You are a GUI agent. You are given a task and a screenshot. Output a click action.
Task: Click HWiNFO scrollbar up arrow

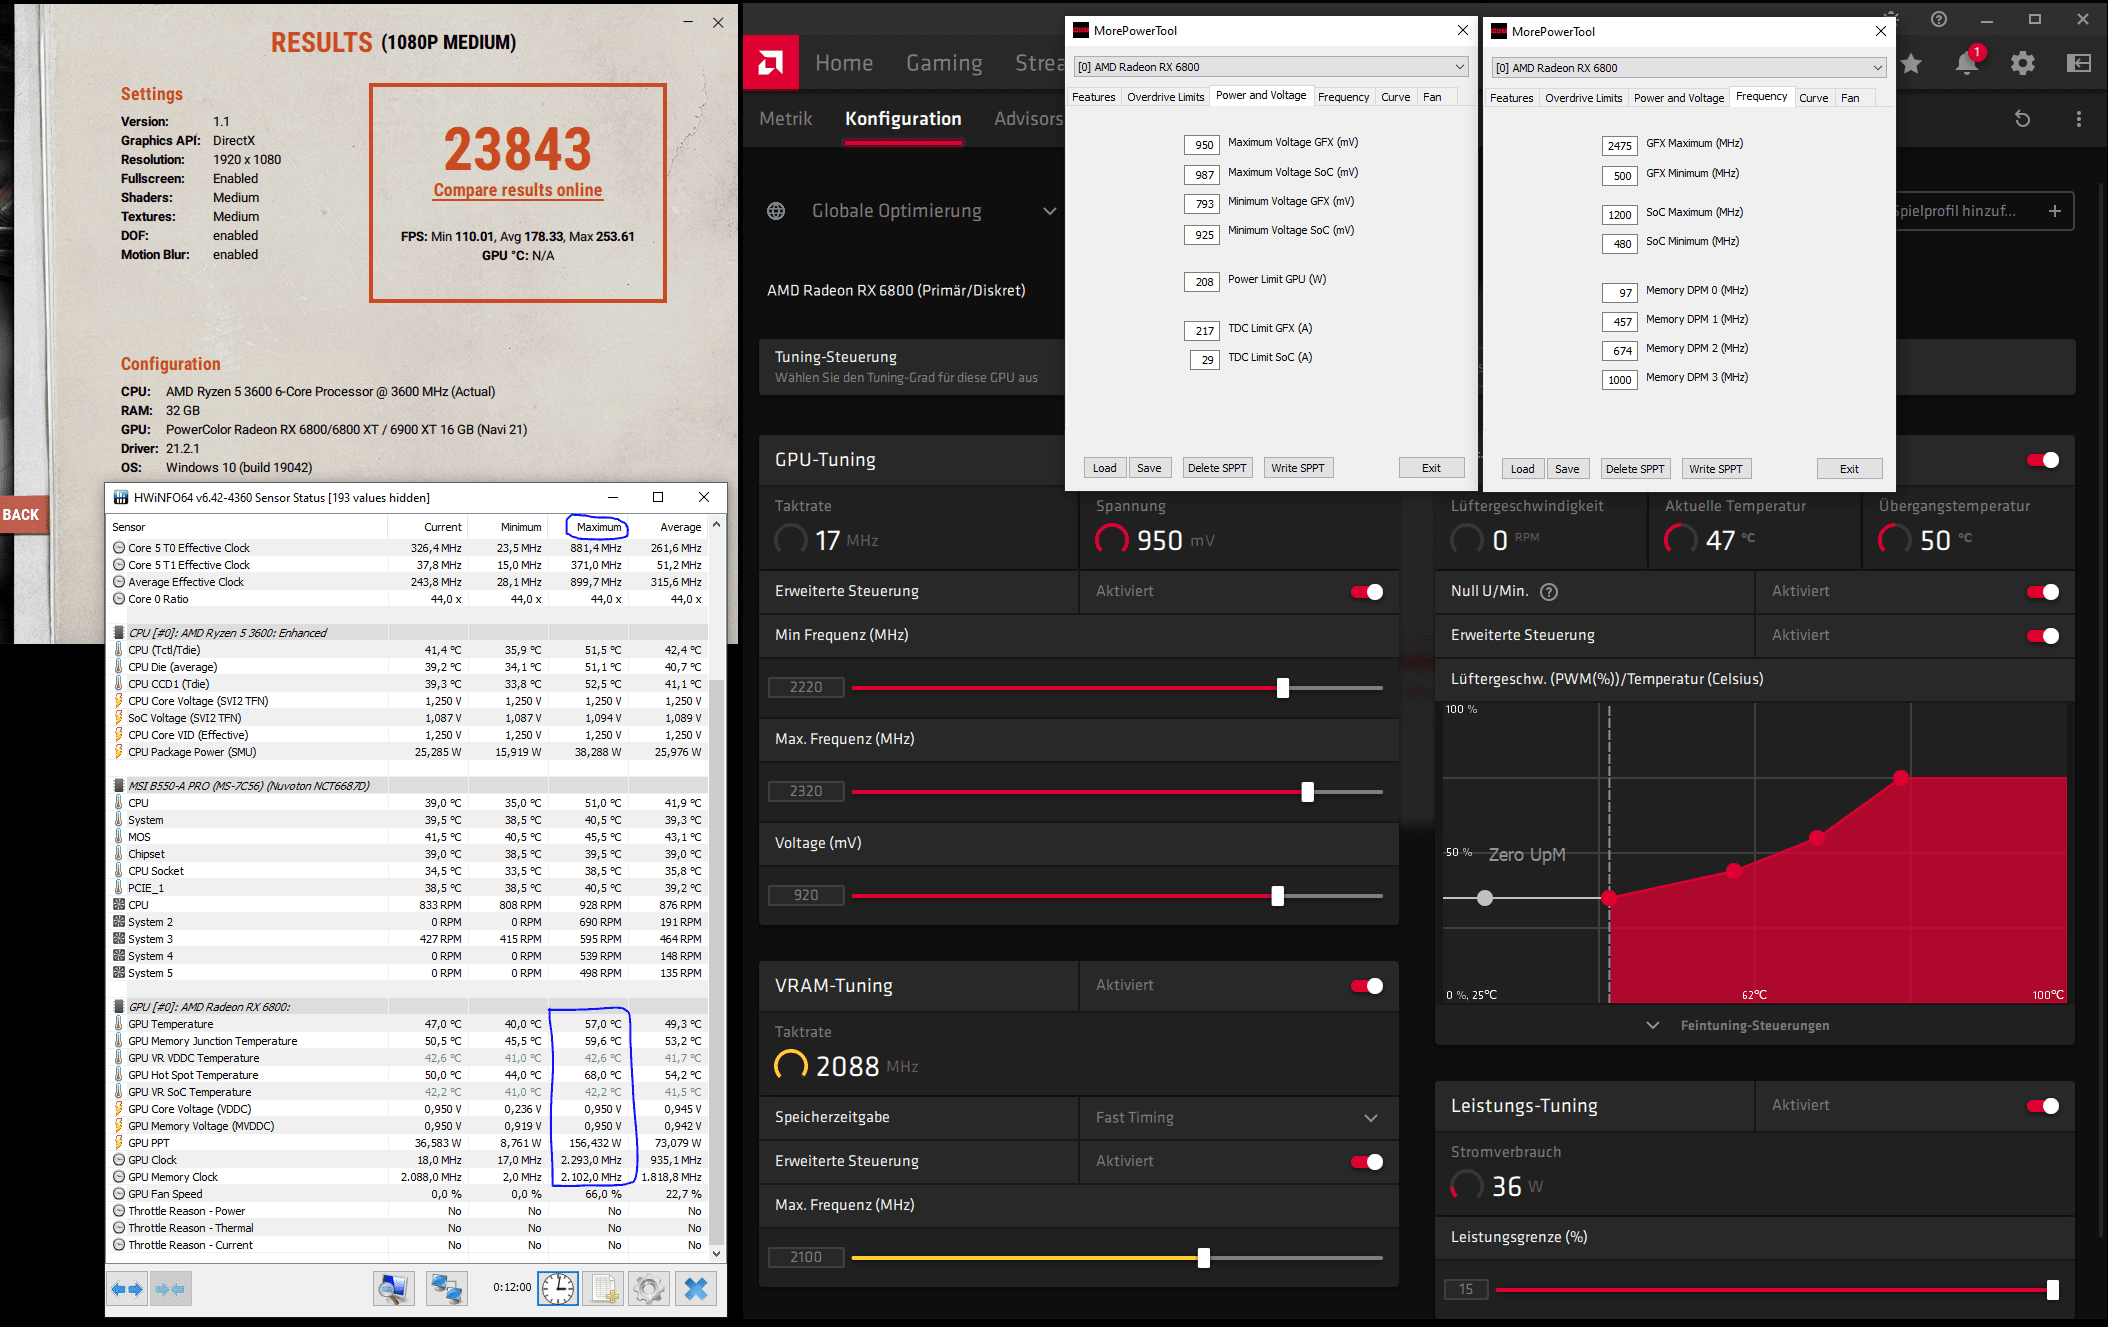click(x=716, y=524)
